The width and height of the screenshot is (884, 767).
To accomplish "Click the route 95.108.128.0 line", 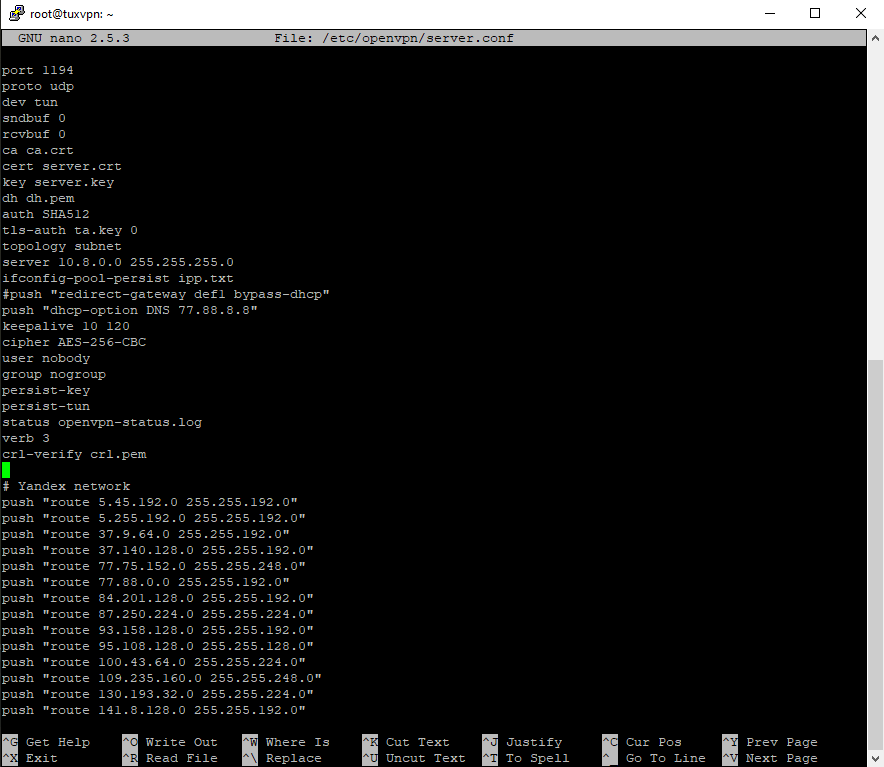I will (x=157, y=646).
